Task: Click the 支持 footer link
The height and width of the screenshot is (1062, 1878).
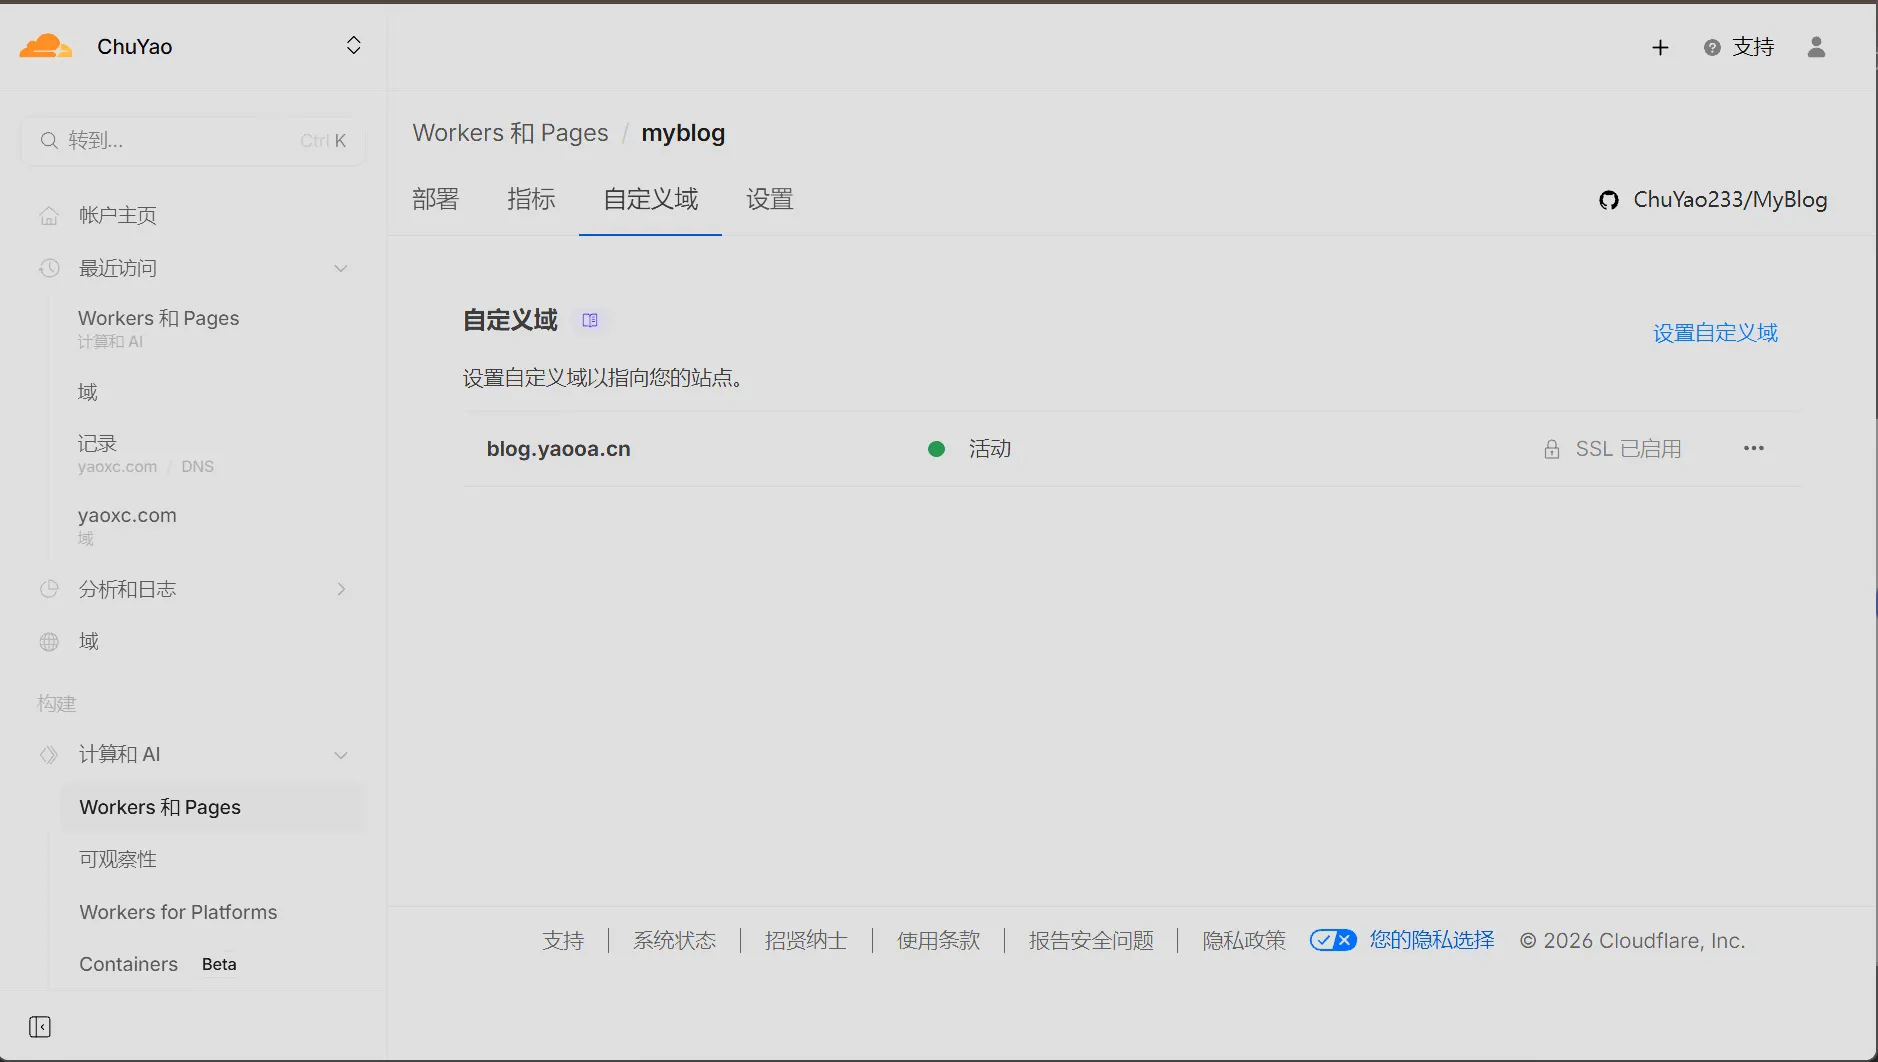Action: (x=563, y=941)
